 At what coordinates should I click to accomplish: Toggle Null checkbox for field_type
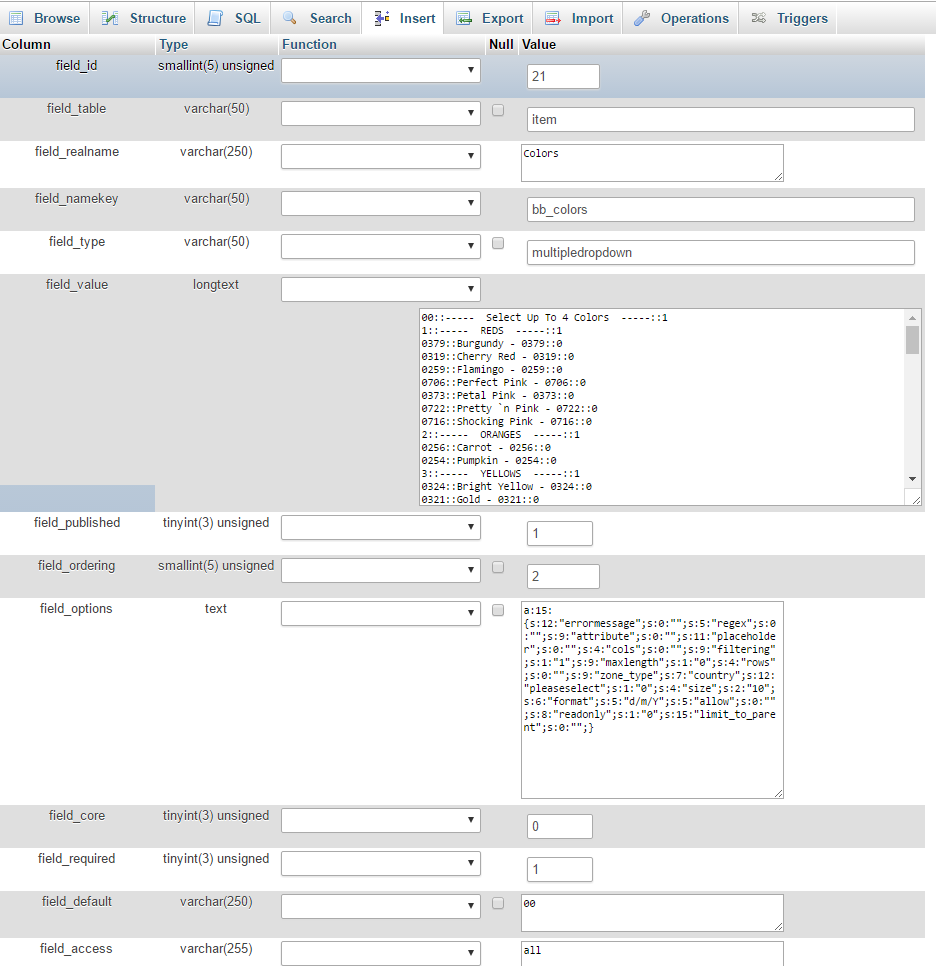tap(498, 243)
